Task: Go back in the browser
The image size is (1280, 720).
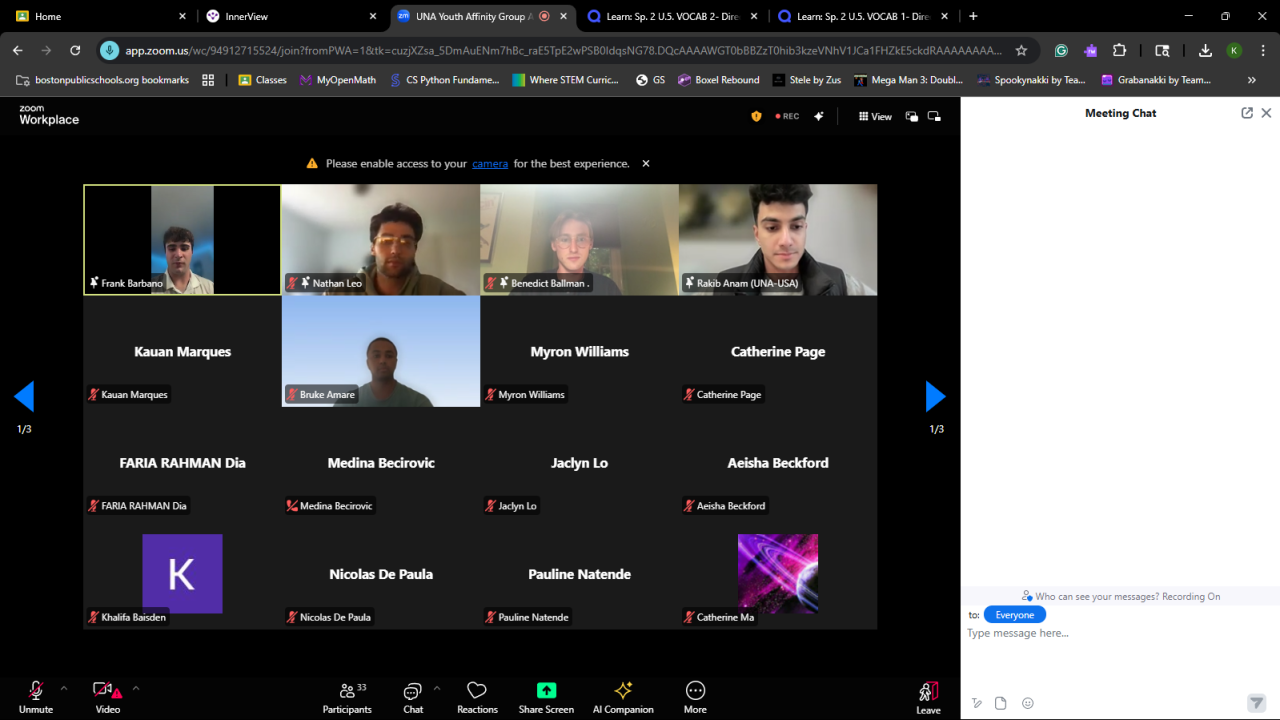Action: pyautogui.click(x=18, y=50)
